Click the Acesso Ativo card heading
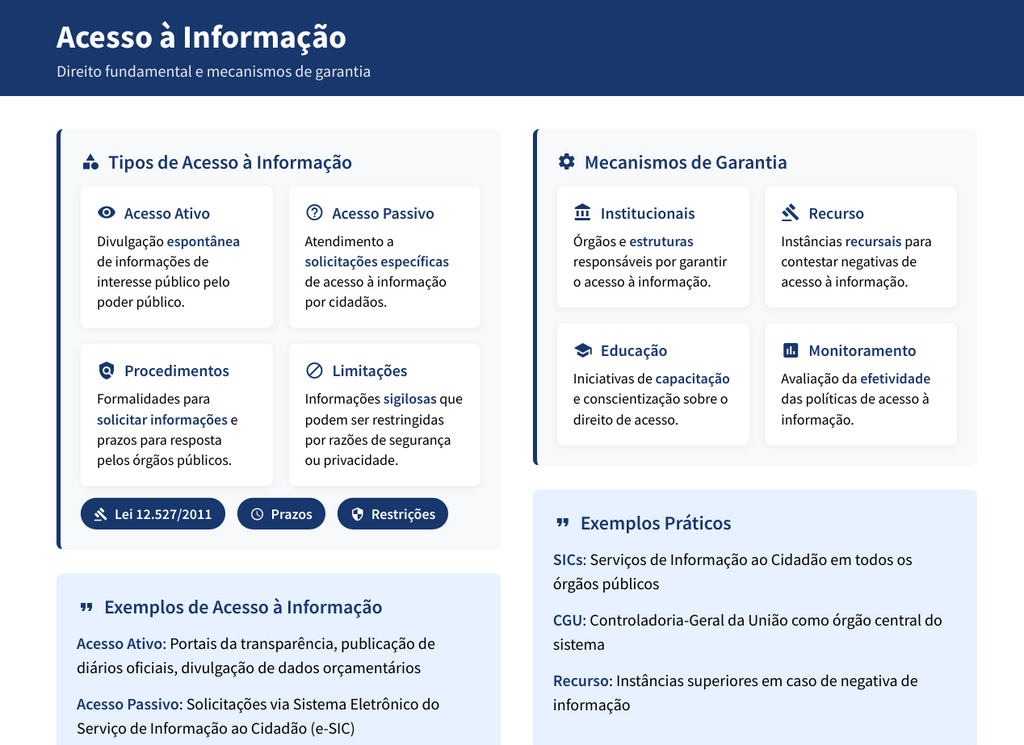1024x745 pixels. [167, 214]
